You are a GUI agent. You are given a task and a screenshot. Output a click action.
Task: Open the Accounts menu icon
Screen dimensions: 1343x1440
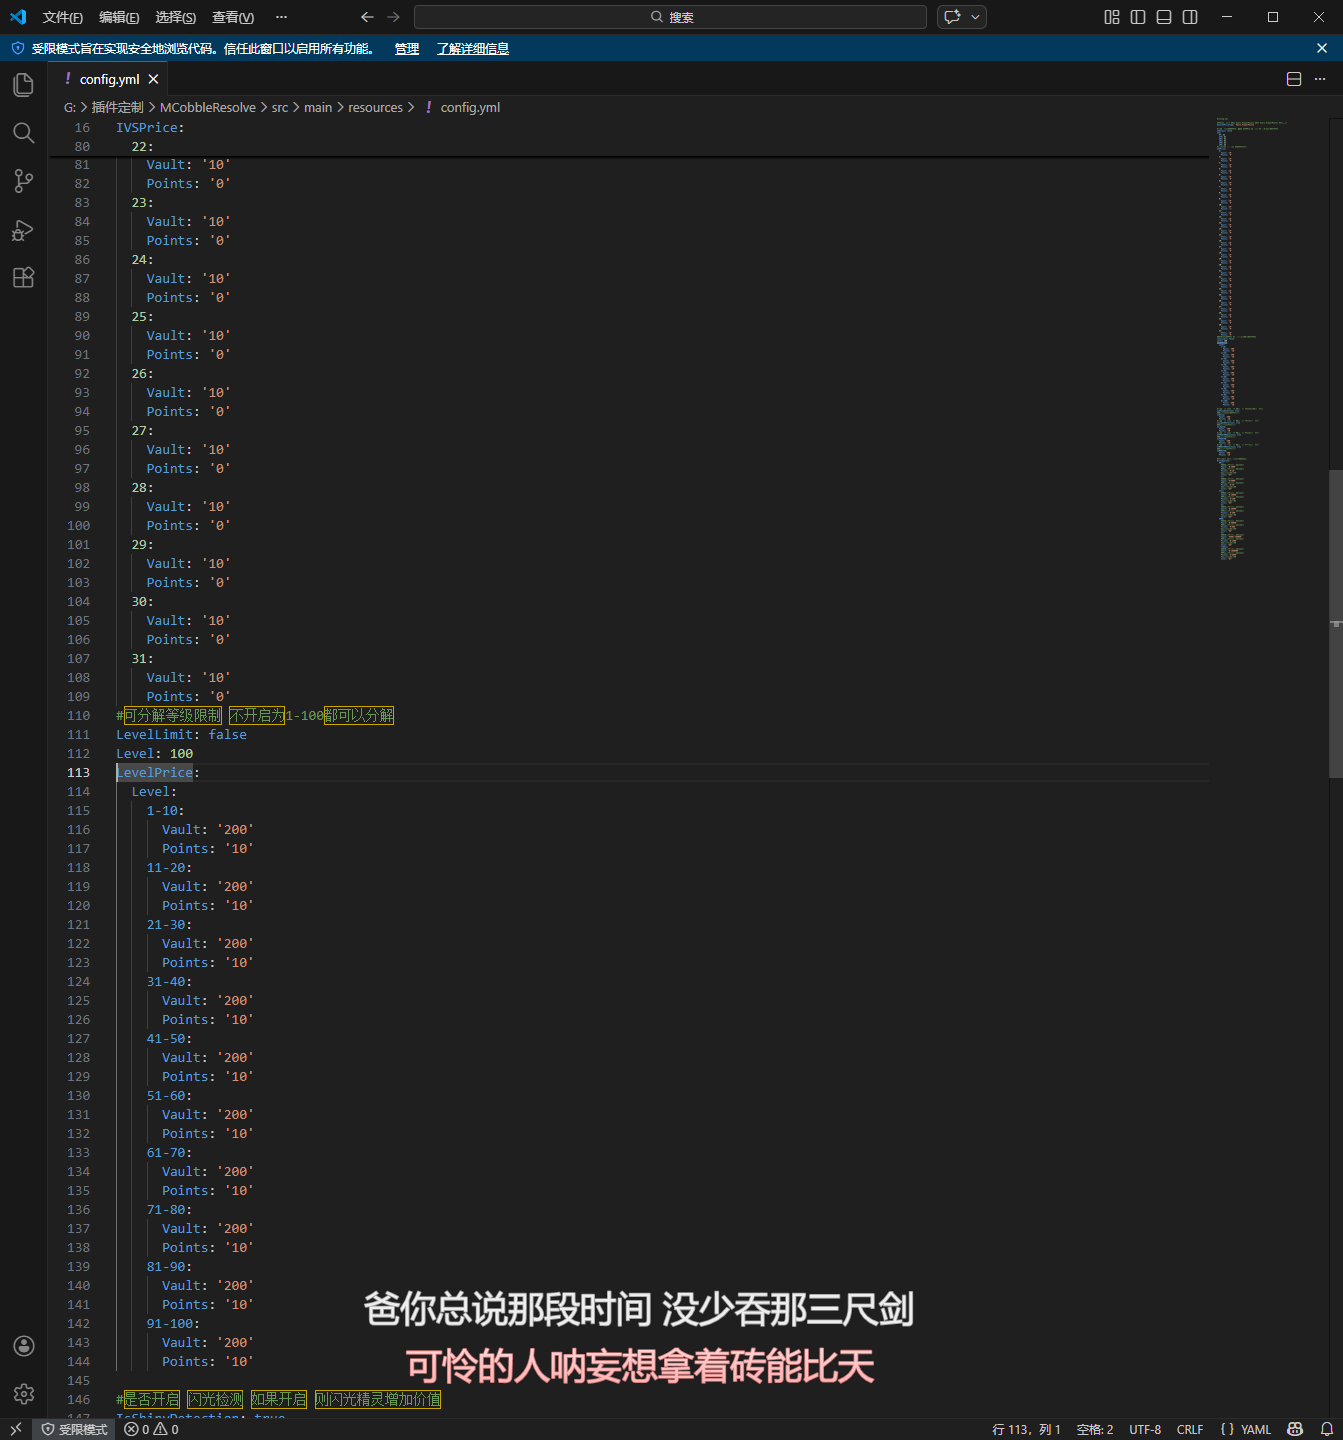click(x=23, y=1346)
